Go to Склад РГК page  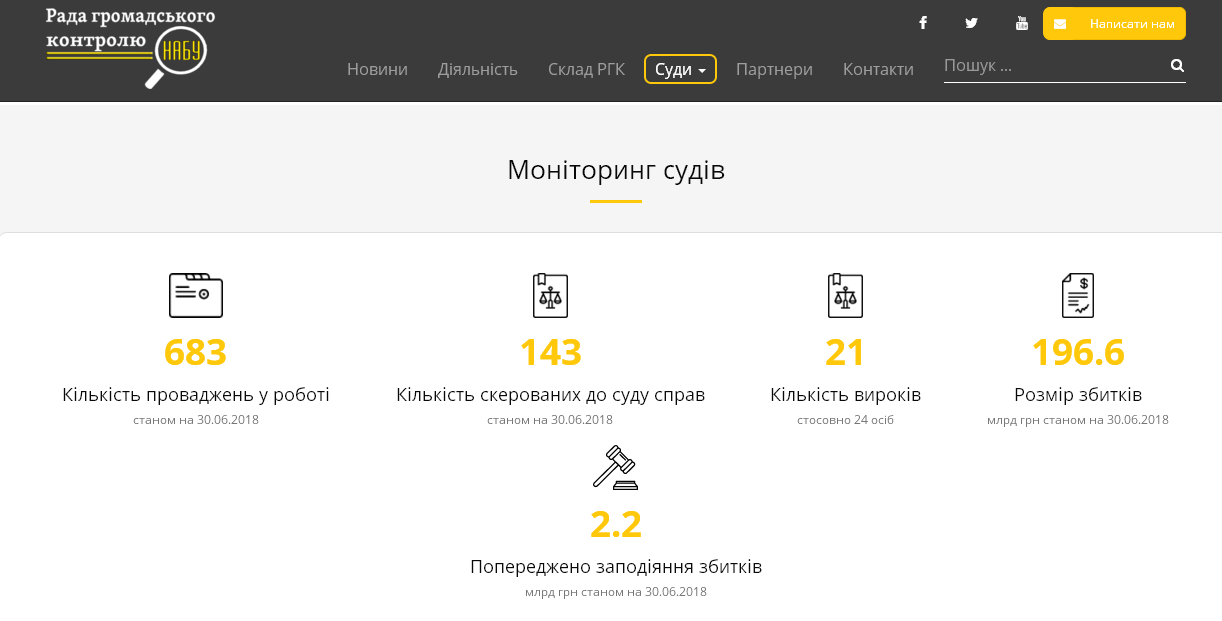tap(586, 69)
